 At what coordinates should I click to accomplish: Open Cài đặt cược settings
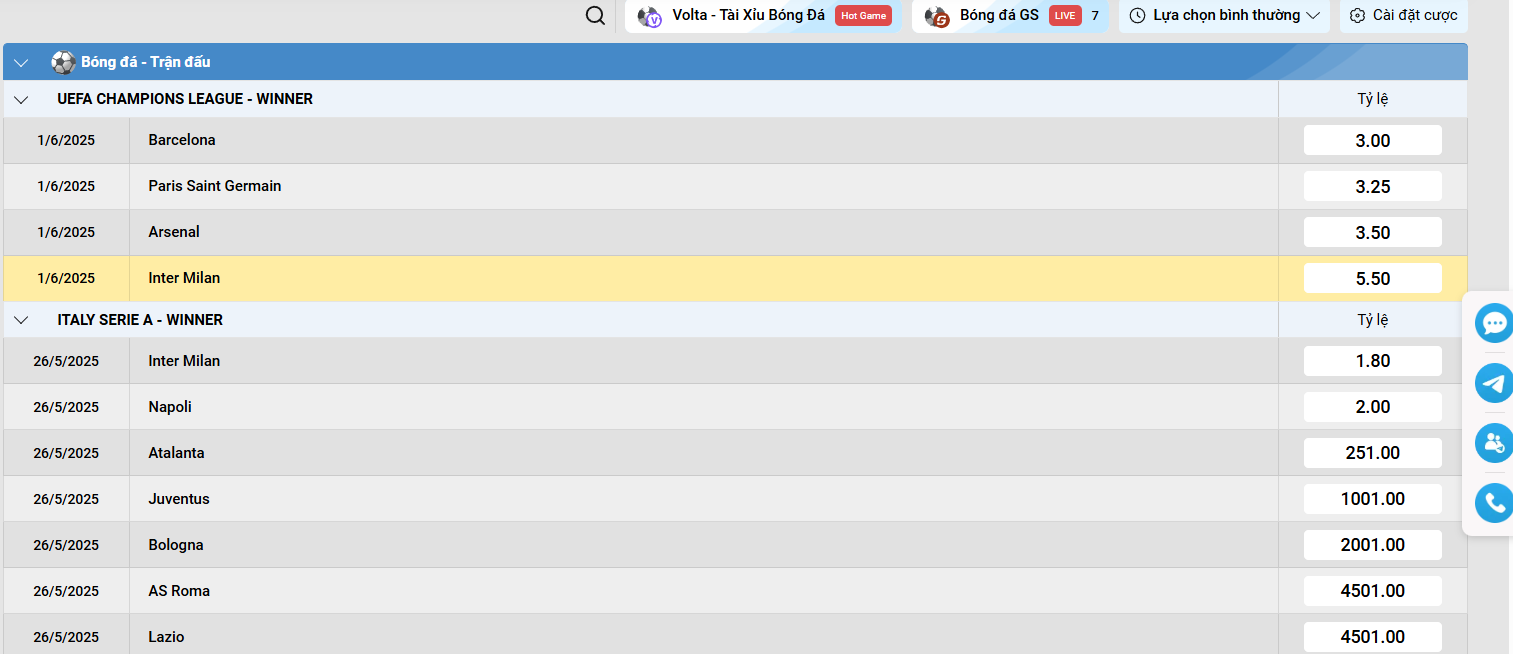1403,15
